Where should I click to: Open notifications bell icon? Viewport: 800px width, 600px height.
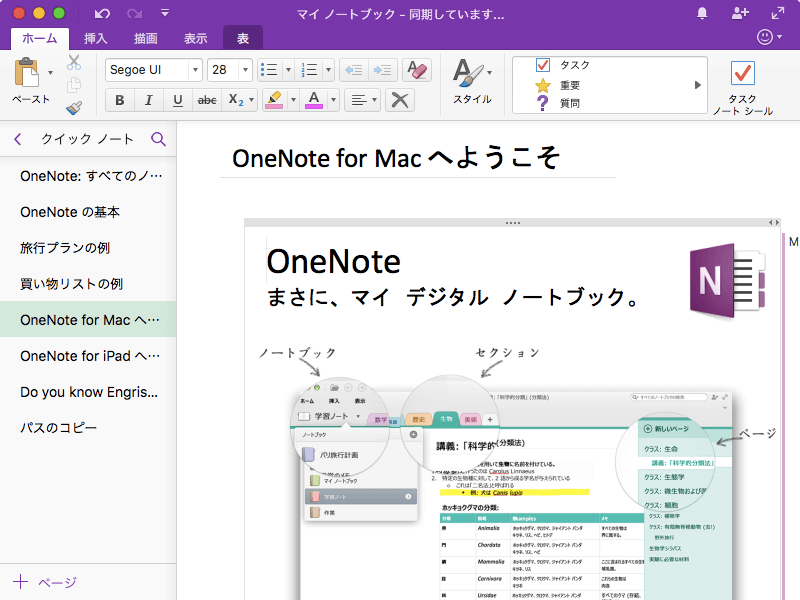[x=702, y=14]
